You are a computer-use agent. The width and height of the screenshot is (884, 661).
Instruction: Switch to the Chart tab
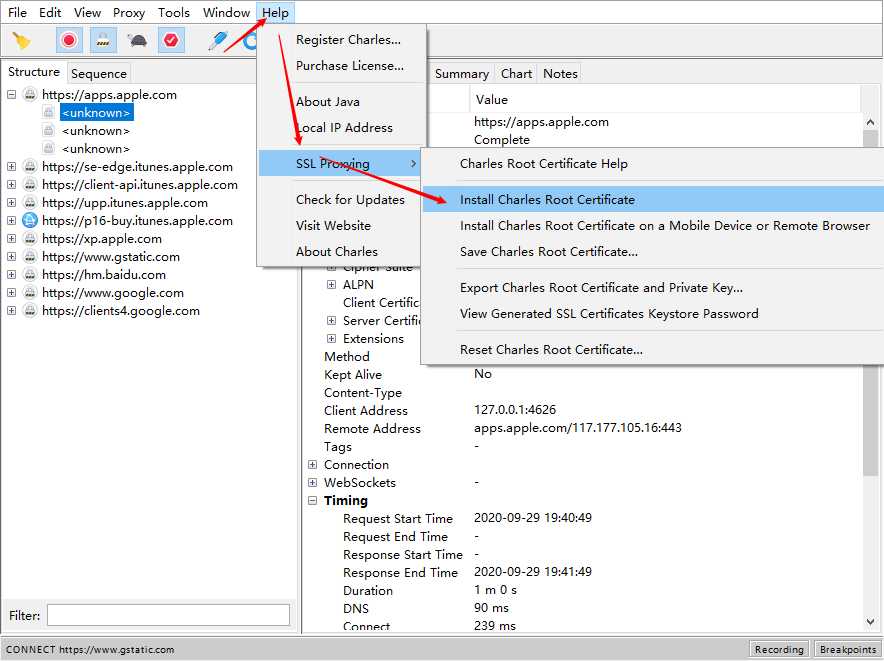516,74
